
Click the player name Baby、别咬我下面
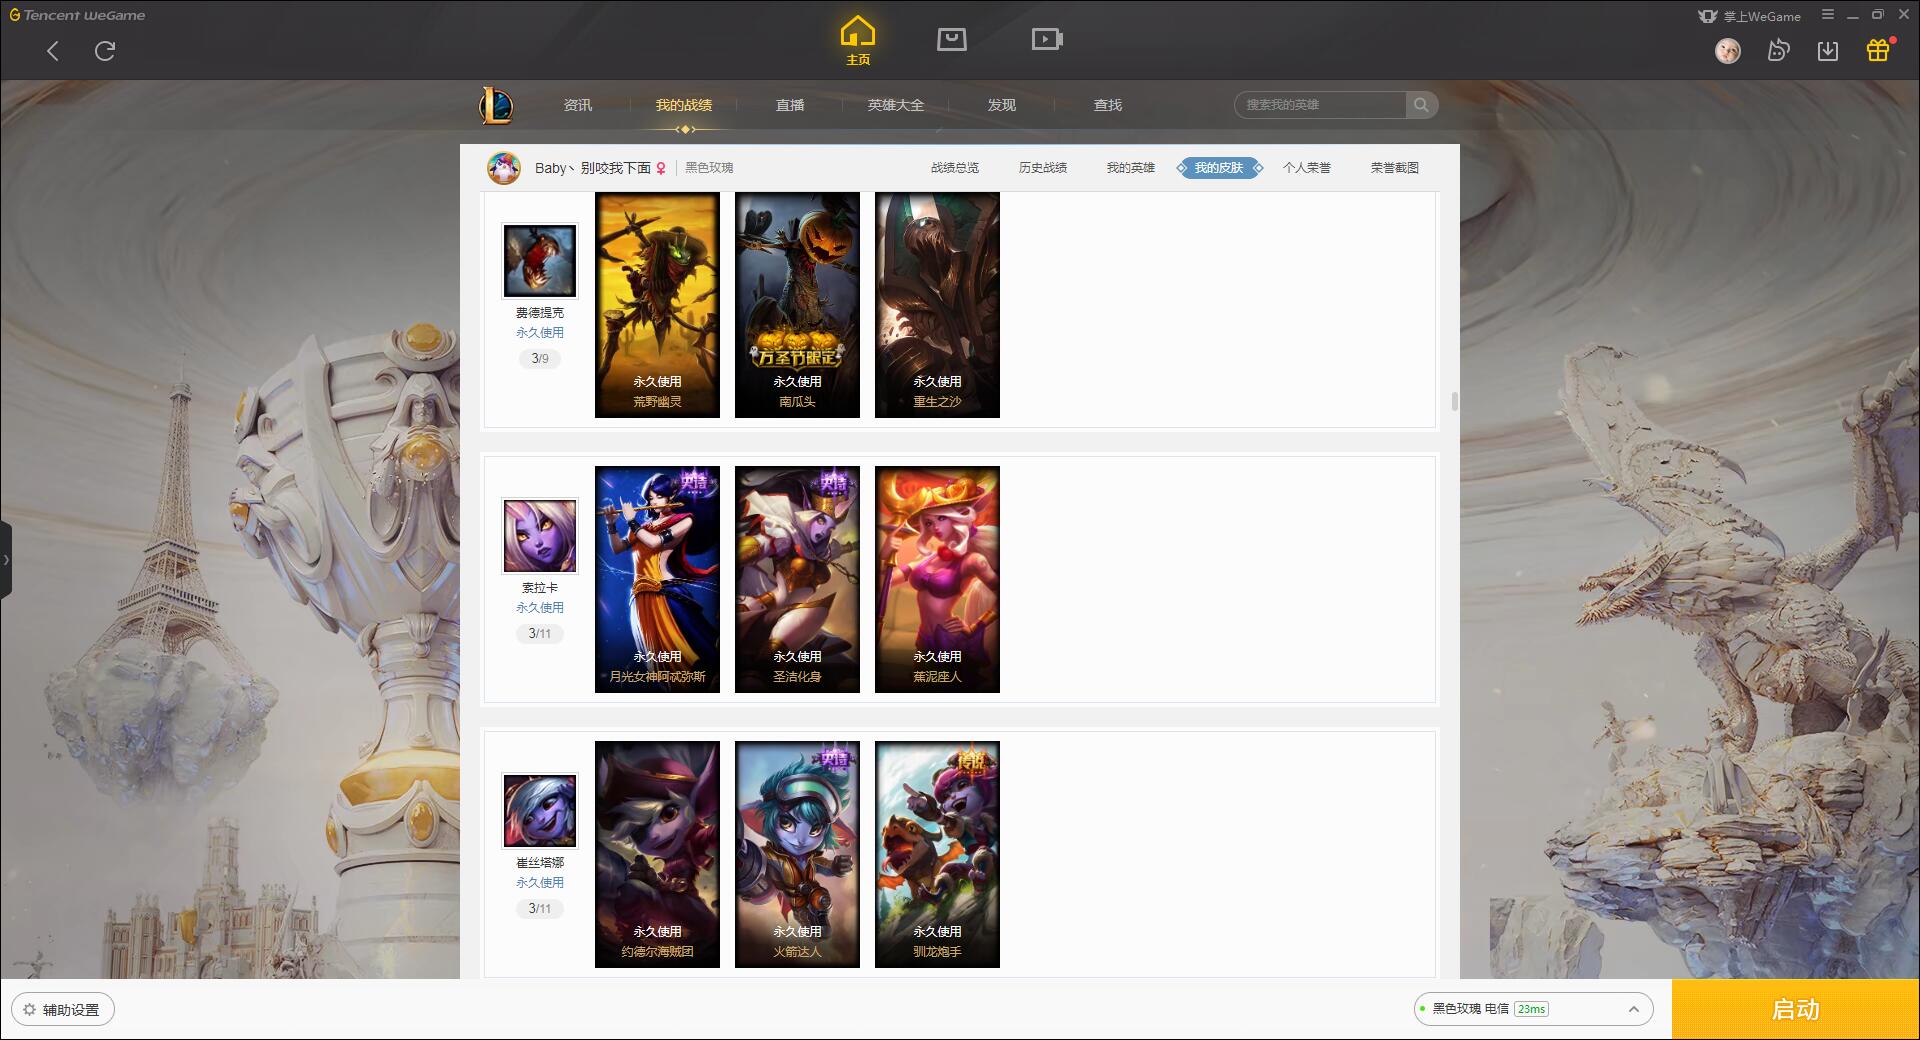[593, 168]
